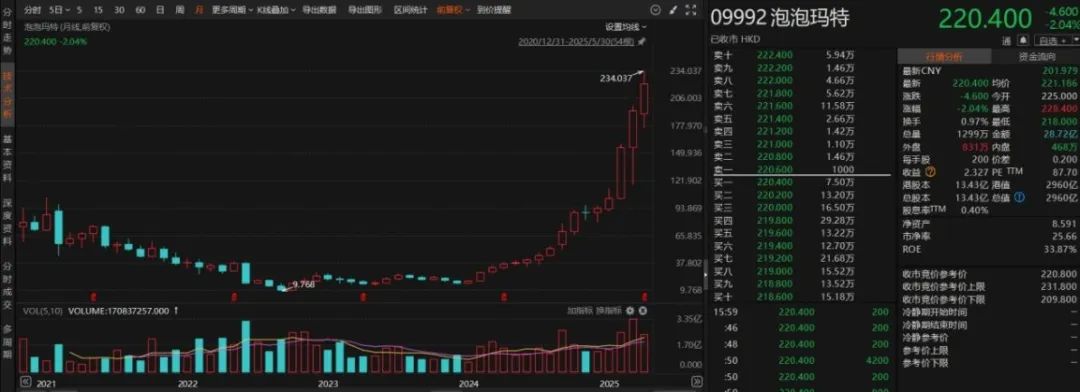Click the circled chevron icon in chart toolbar
Screen dimensions: 1080x392
tap(656, 10)
